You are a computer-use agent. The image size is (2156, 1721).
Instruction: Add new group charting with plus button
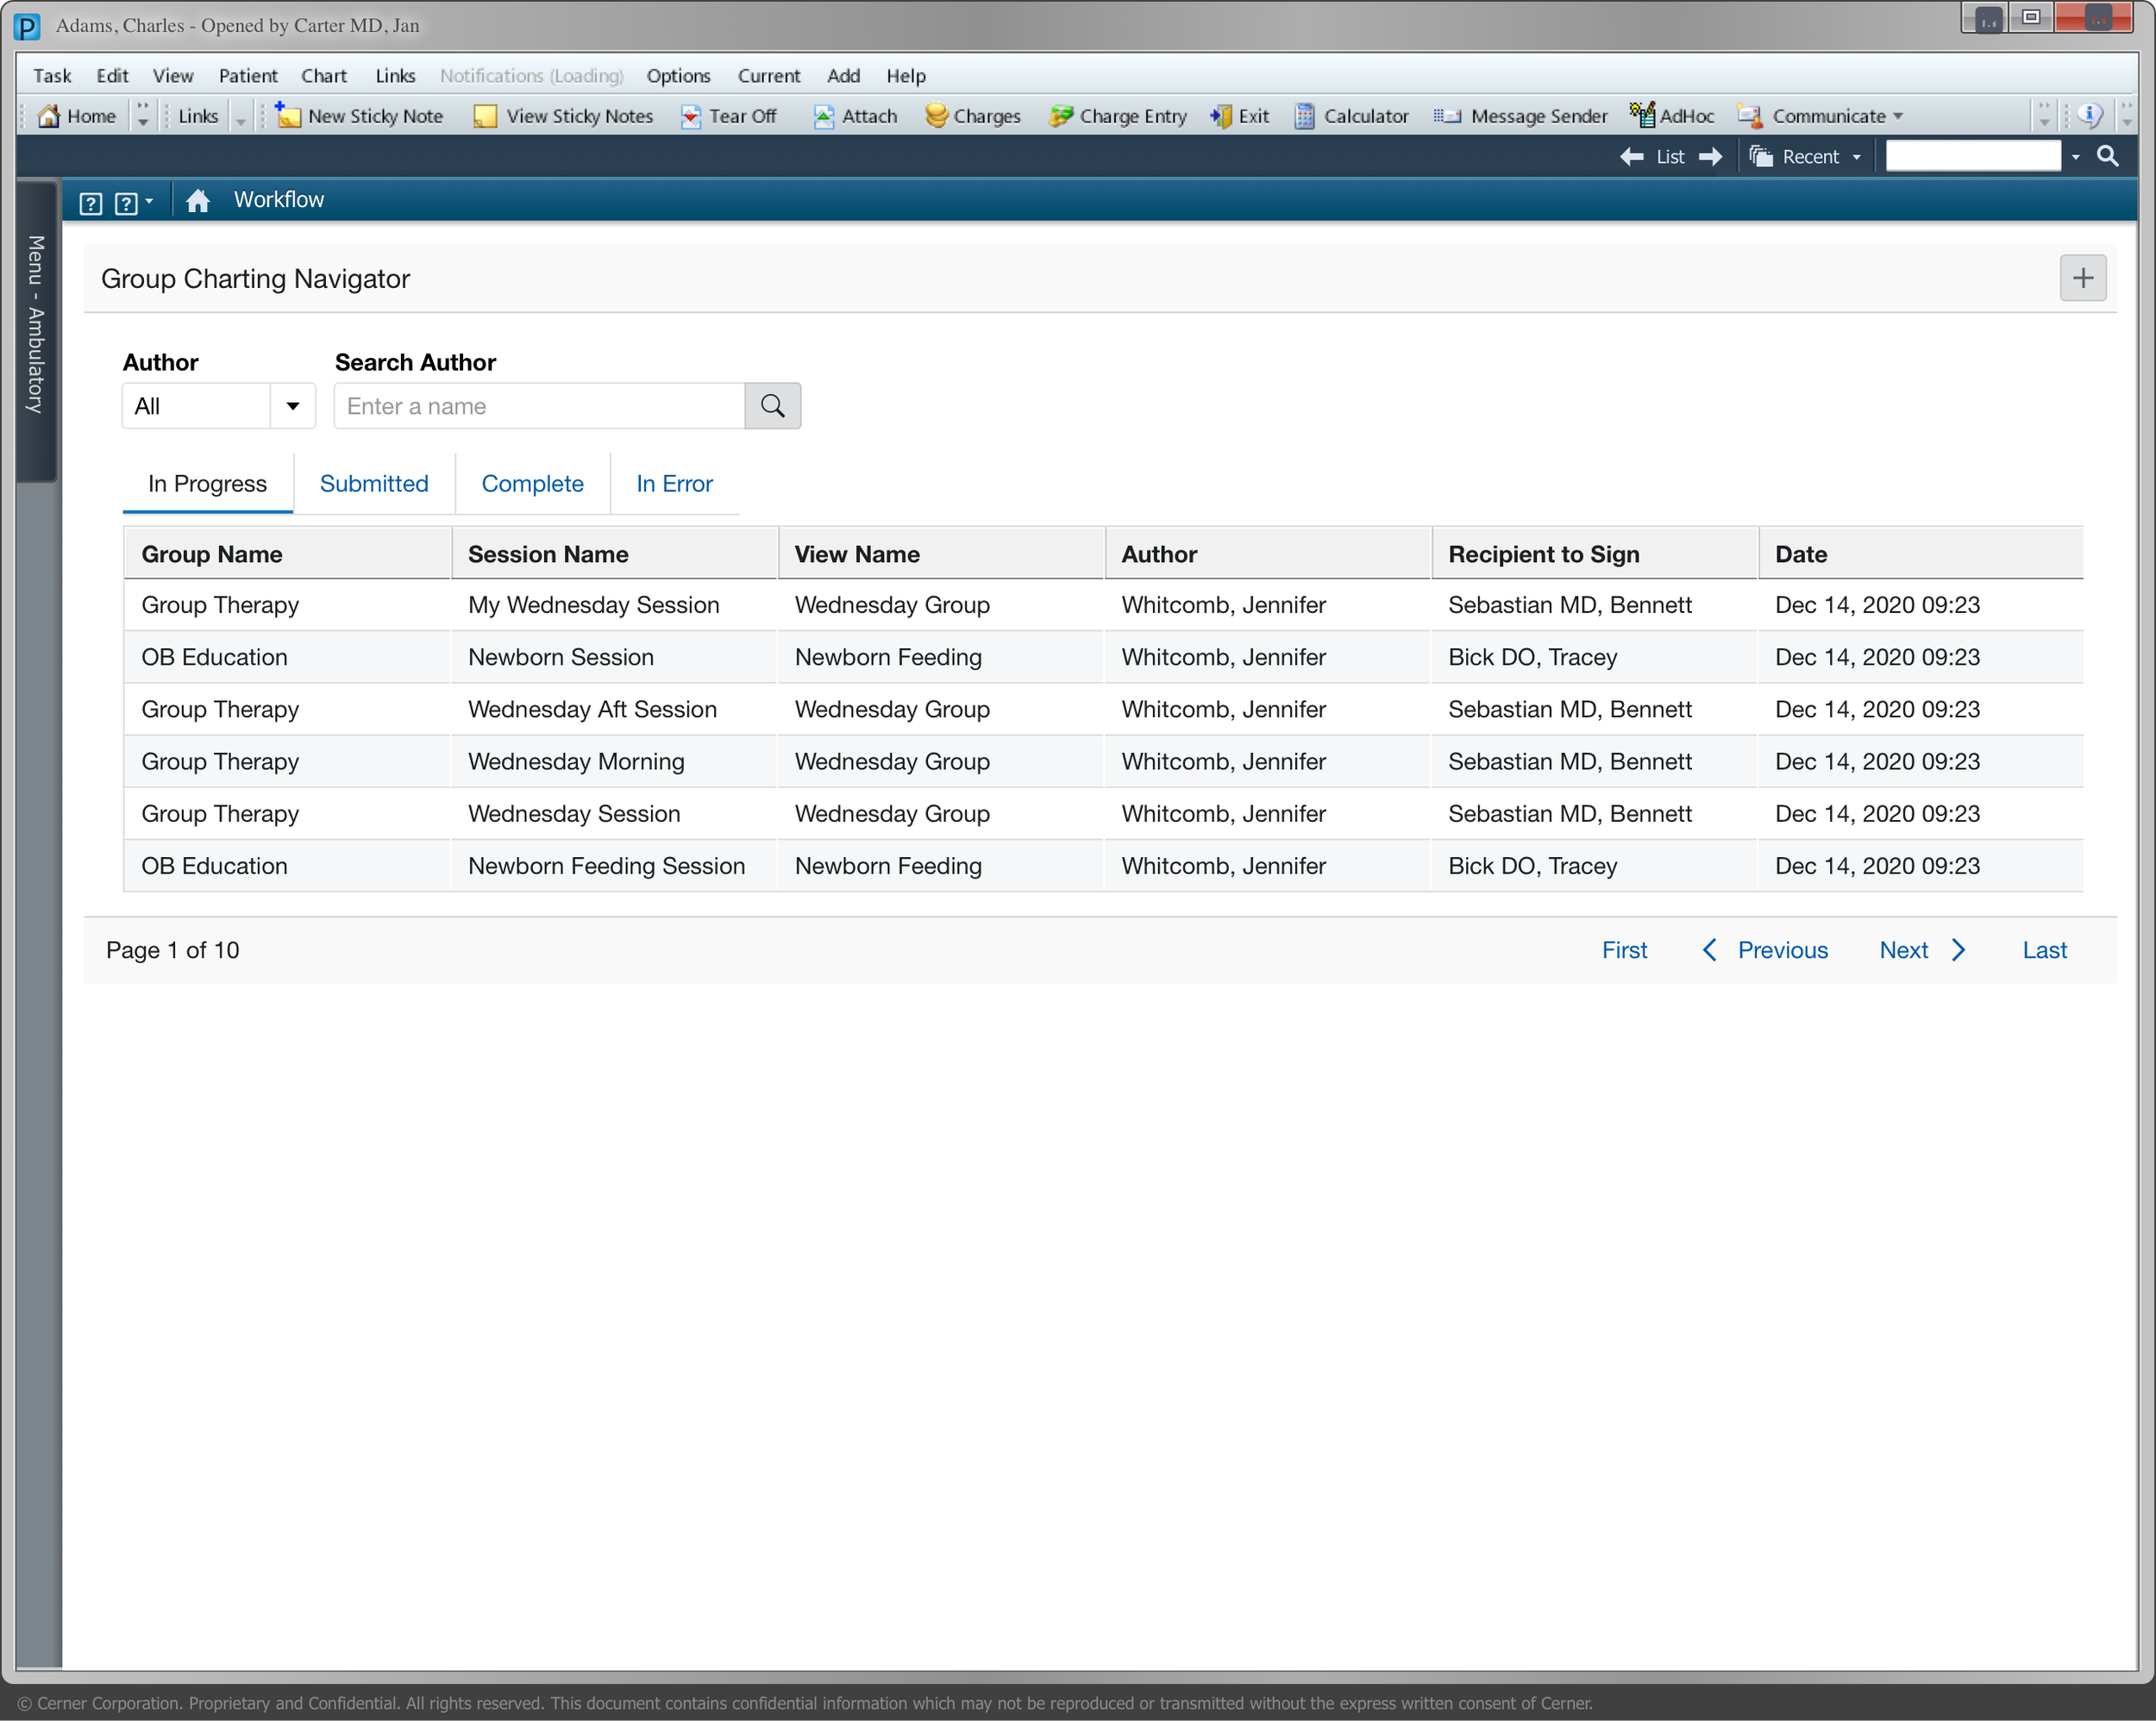pos(2083,278)
